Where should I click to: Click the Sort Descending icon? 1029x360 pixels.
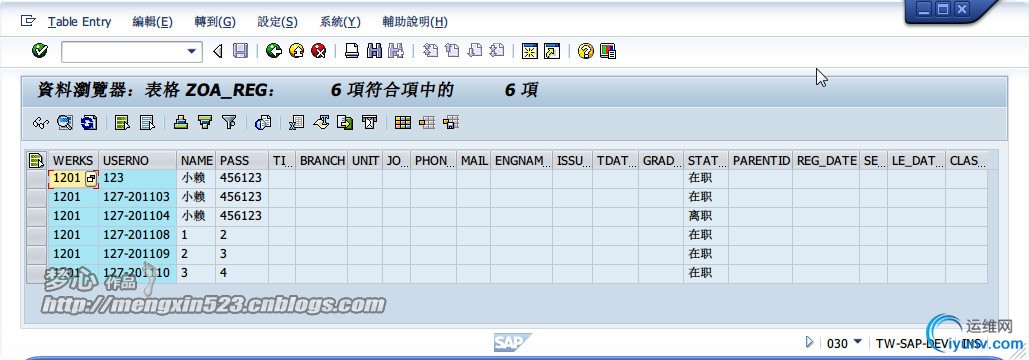[205, 123]
